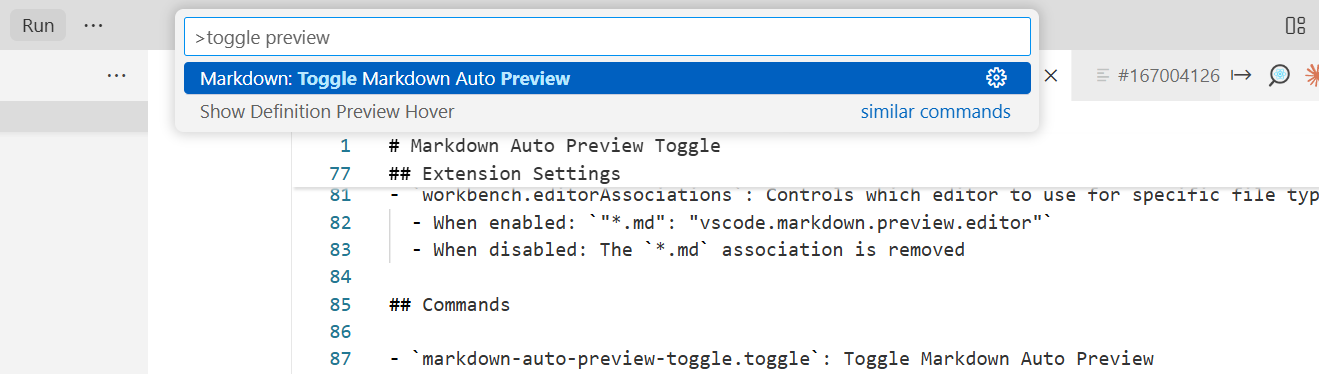This screenshot has width=1319, height=374.
Task: Close the active editor tab with the X
Action: tap(1051, 75)
